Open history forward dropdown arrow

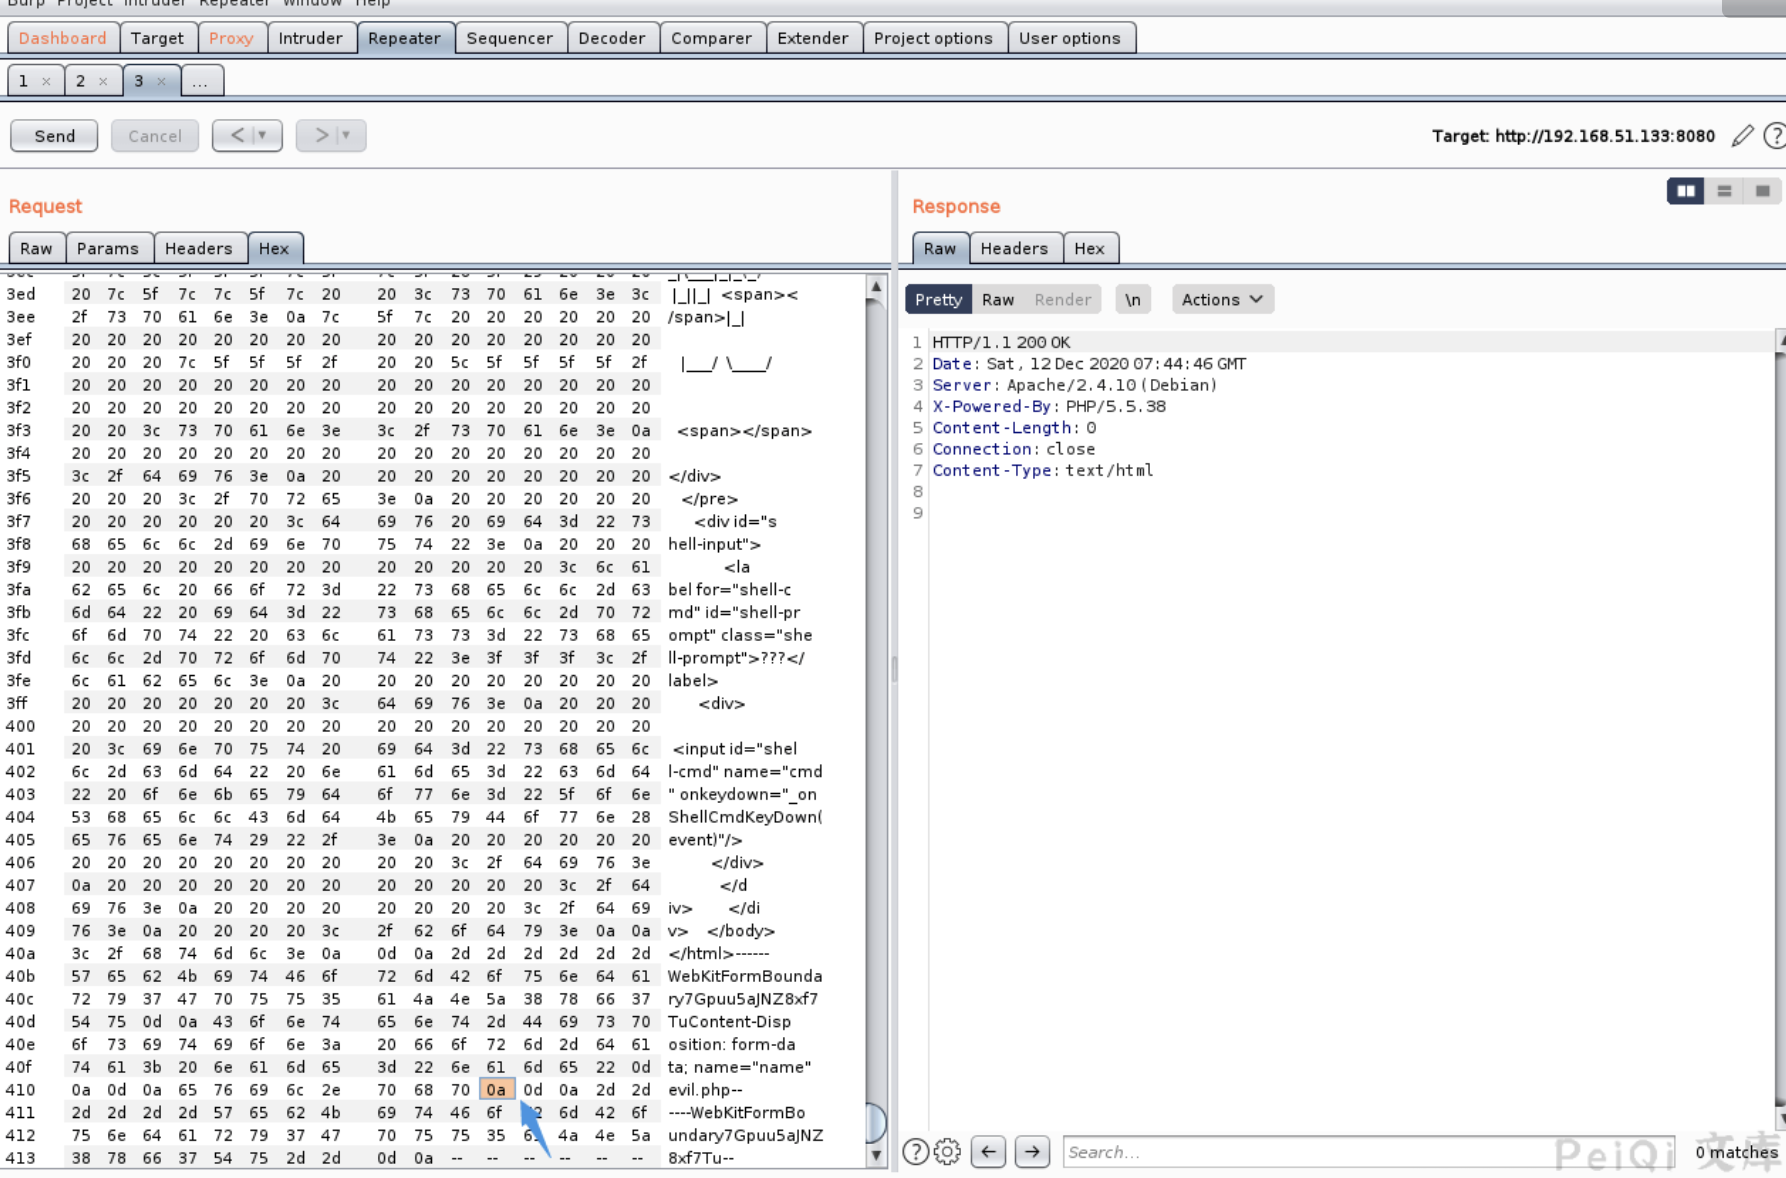click(346, 135)
